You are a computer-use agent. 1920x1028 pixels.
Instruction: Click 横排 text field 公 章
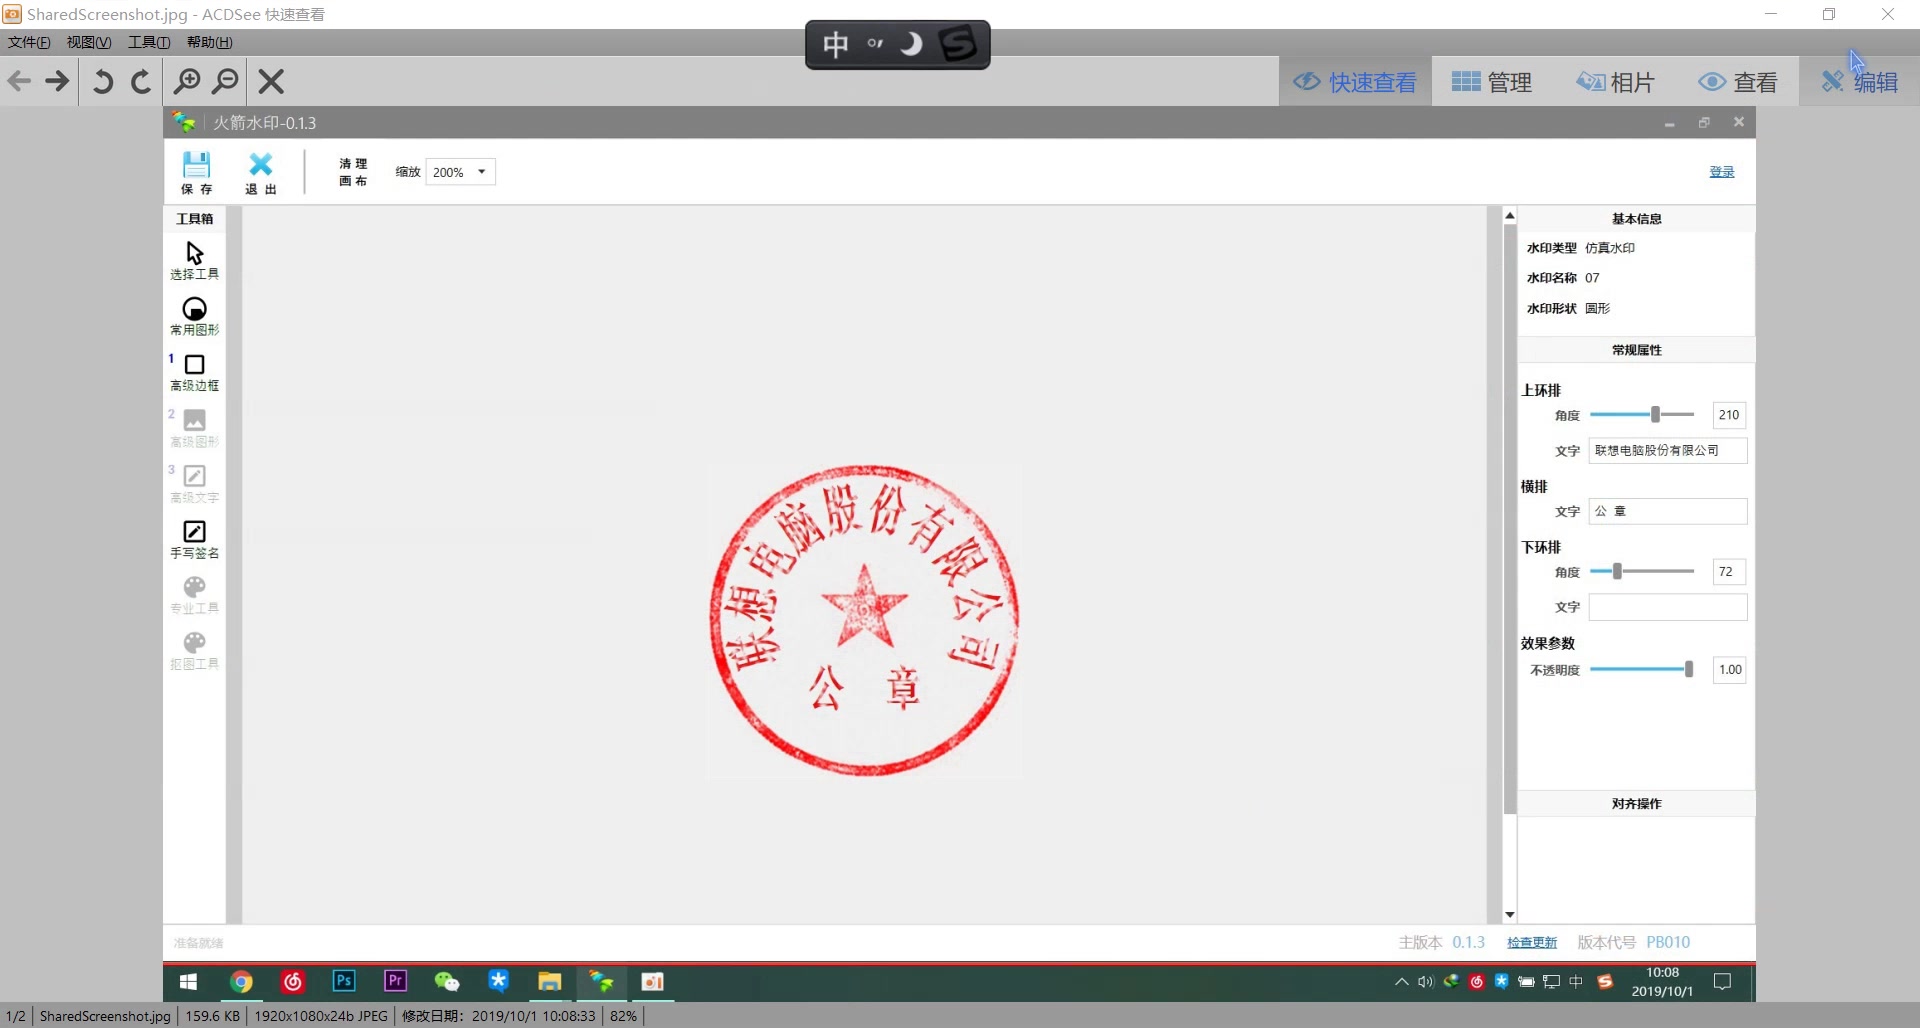(1668, 511)
